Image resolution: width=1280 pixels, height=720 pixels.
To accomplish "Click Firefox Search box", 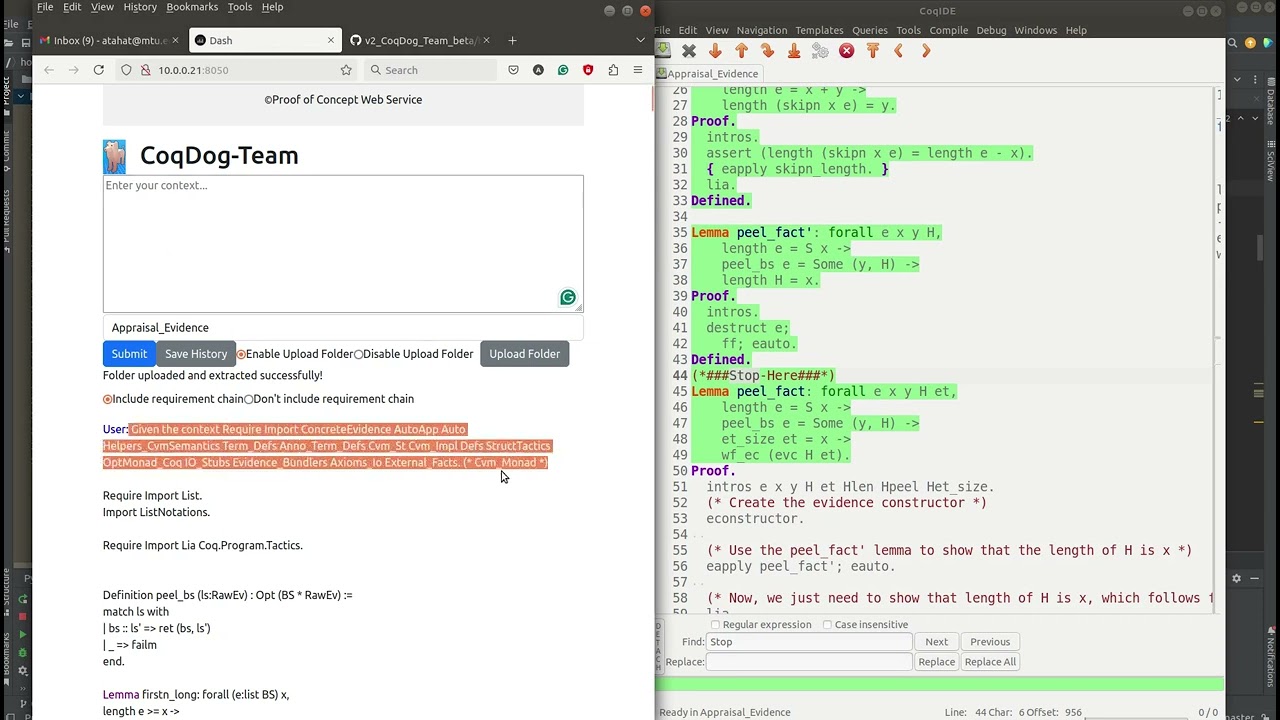I will point(430,70).
